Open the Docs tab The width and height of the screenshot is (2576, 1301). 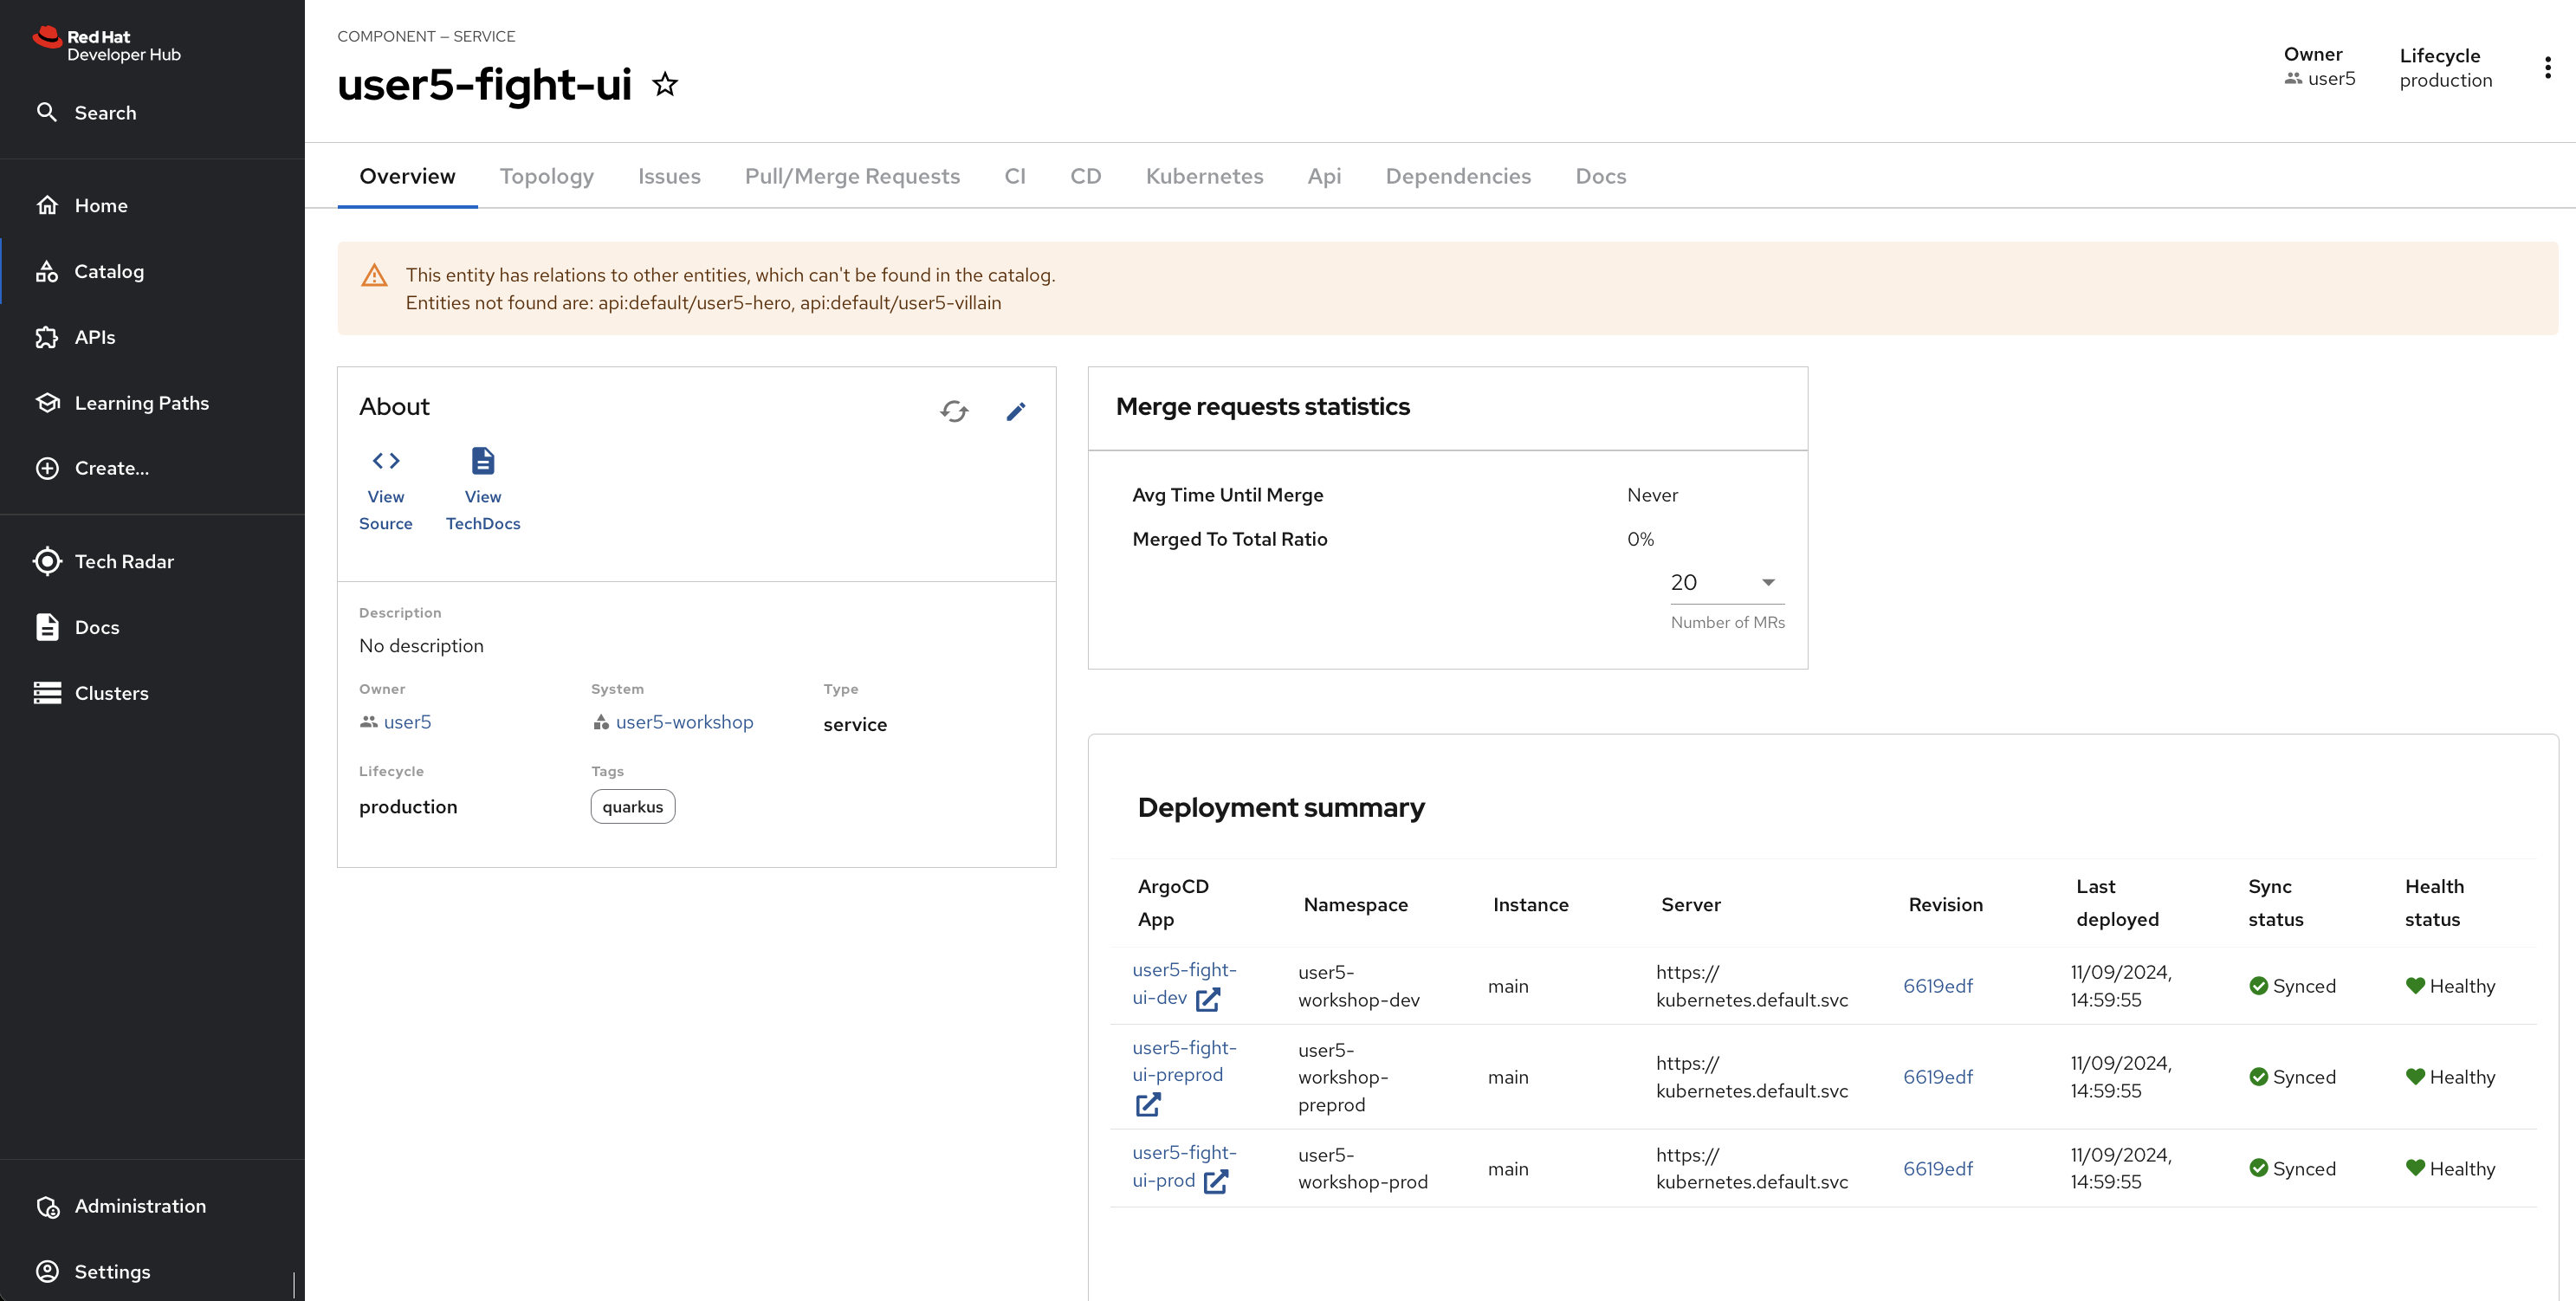(x=1600, y=176)
